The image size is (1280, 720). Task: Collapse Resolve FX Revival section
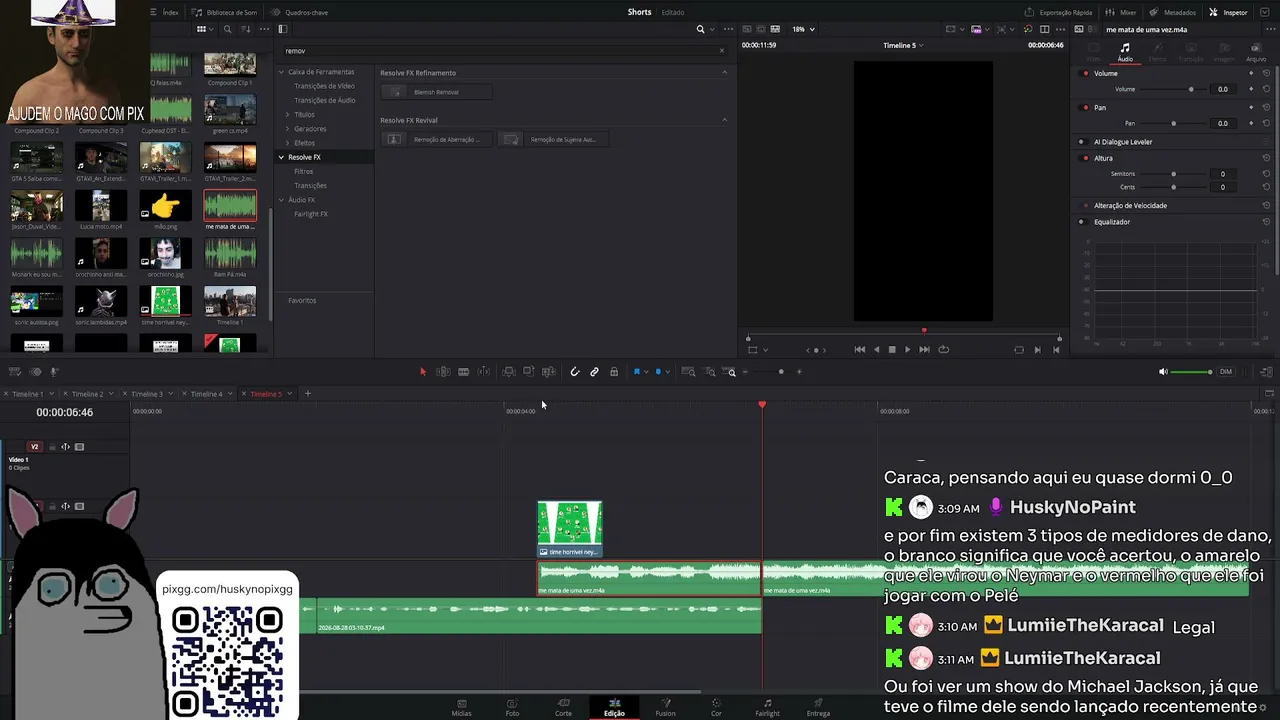click(x=725, y=120)
